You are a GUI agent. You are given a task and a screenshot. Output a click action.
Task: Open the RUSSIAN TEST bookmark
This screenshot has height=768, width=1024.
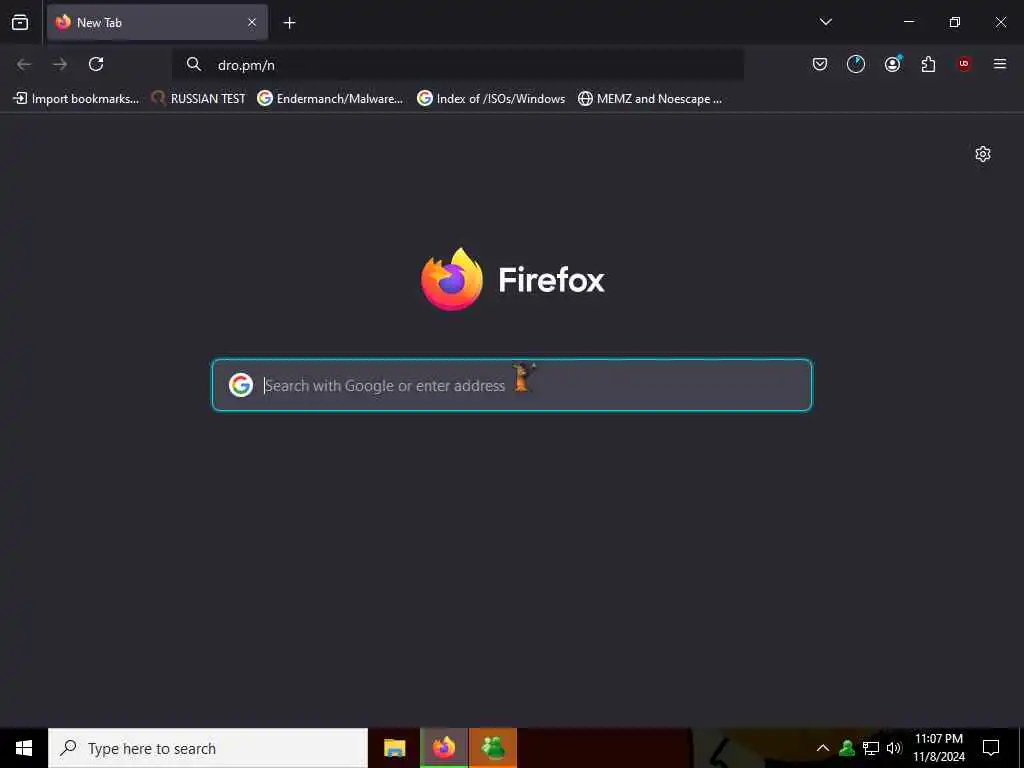click(199, 99)
